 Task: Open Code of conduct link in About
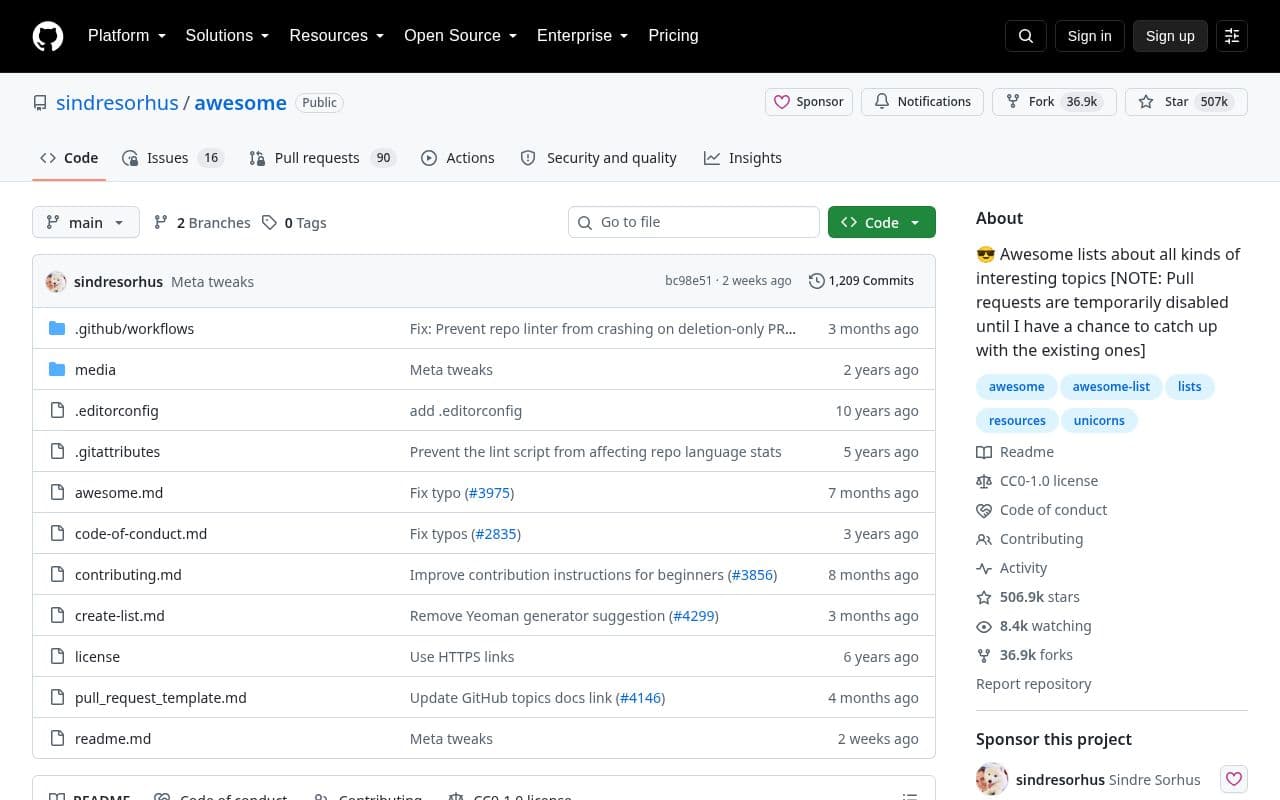point(1042,510)
